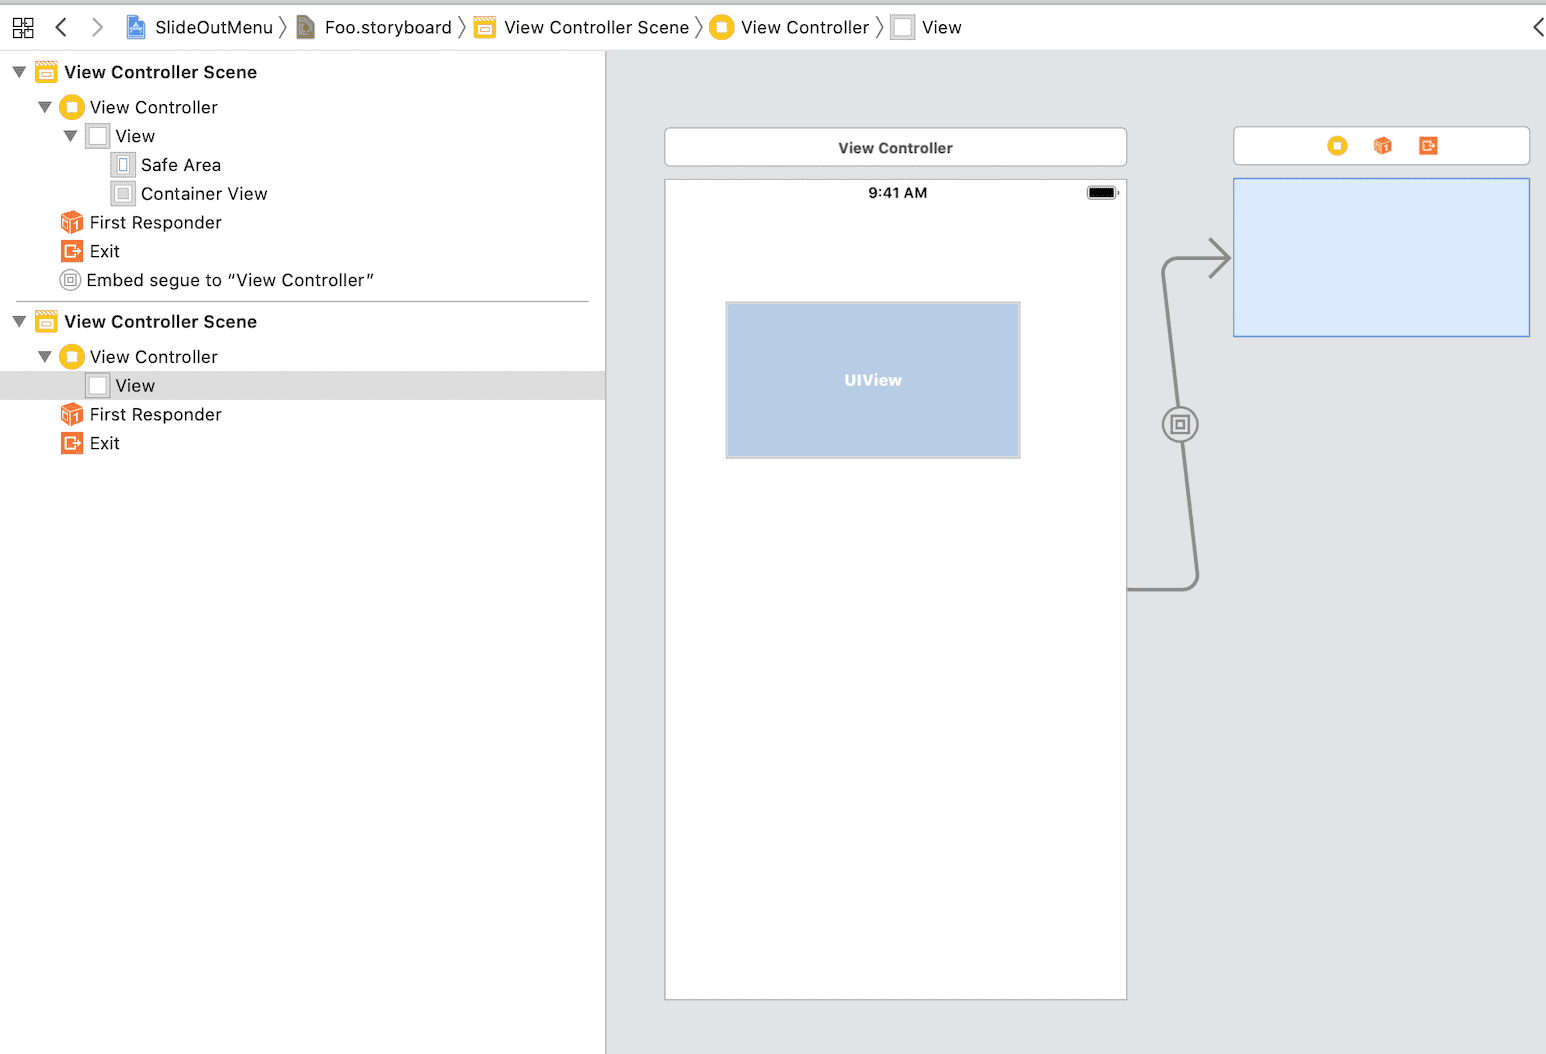Go back in editor history
This screenshot has width=1546, height=1054.
tap(61, 27)
